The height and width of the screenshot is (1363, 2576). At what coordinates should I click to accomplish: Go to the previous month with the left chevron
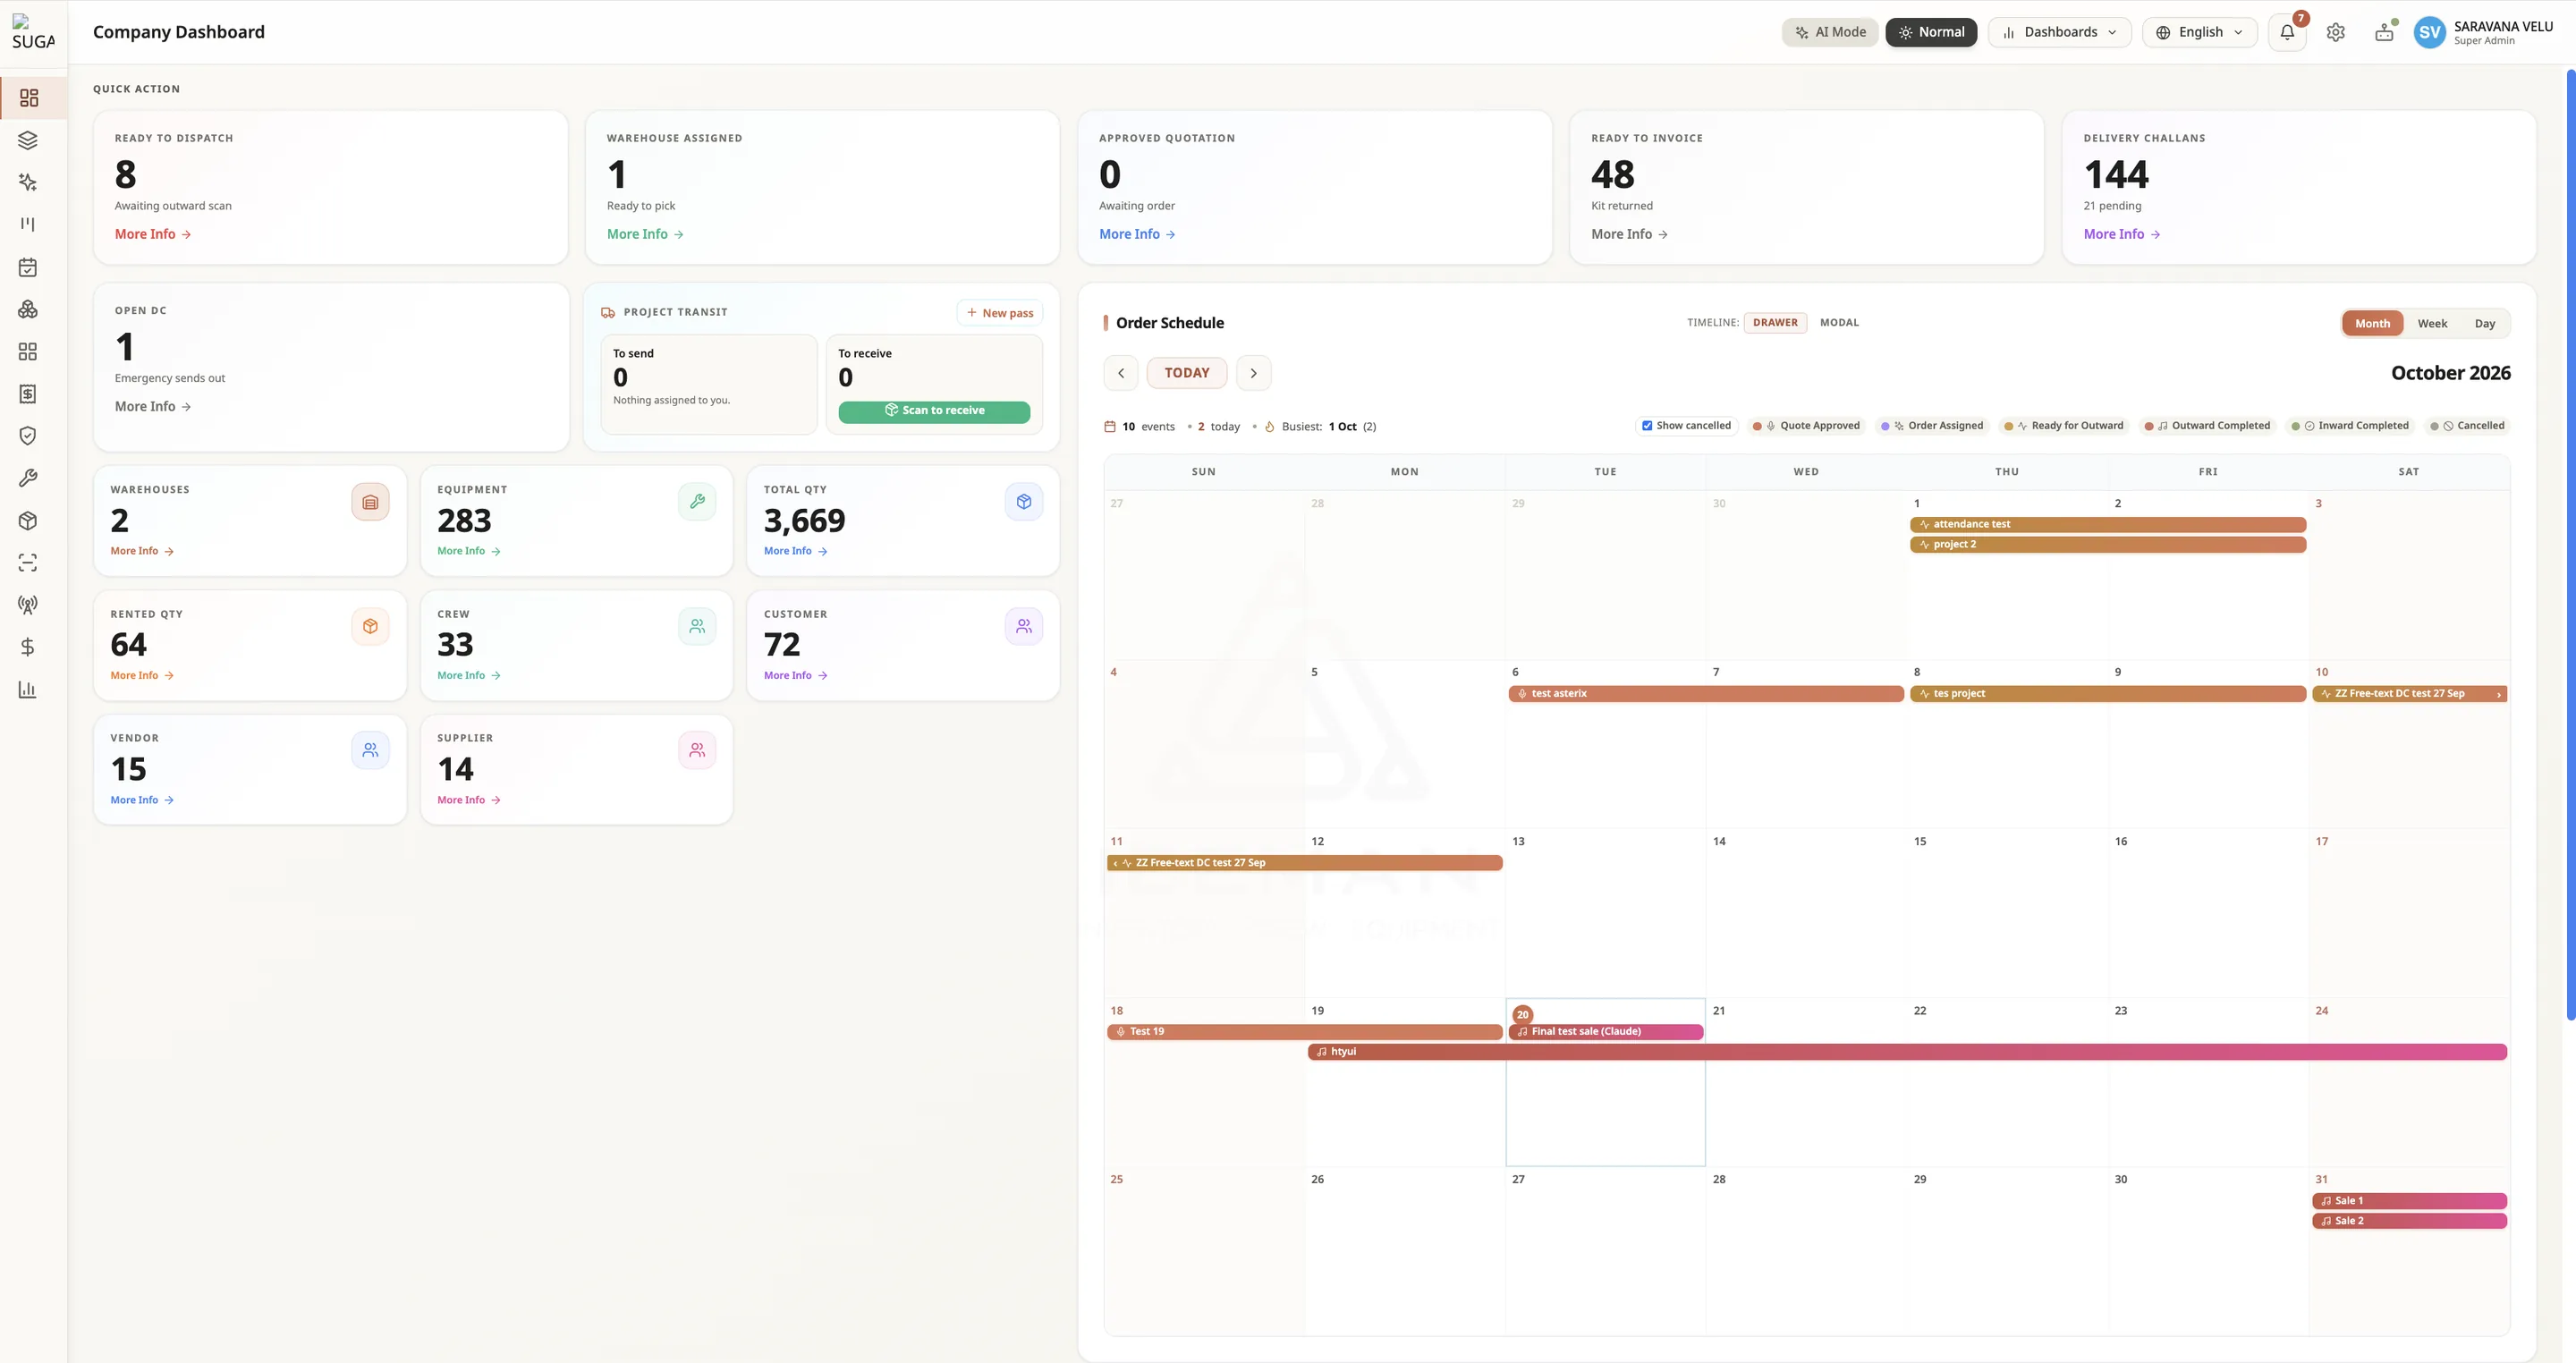click(x=1121, y=373)
